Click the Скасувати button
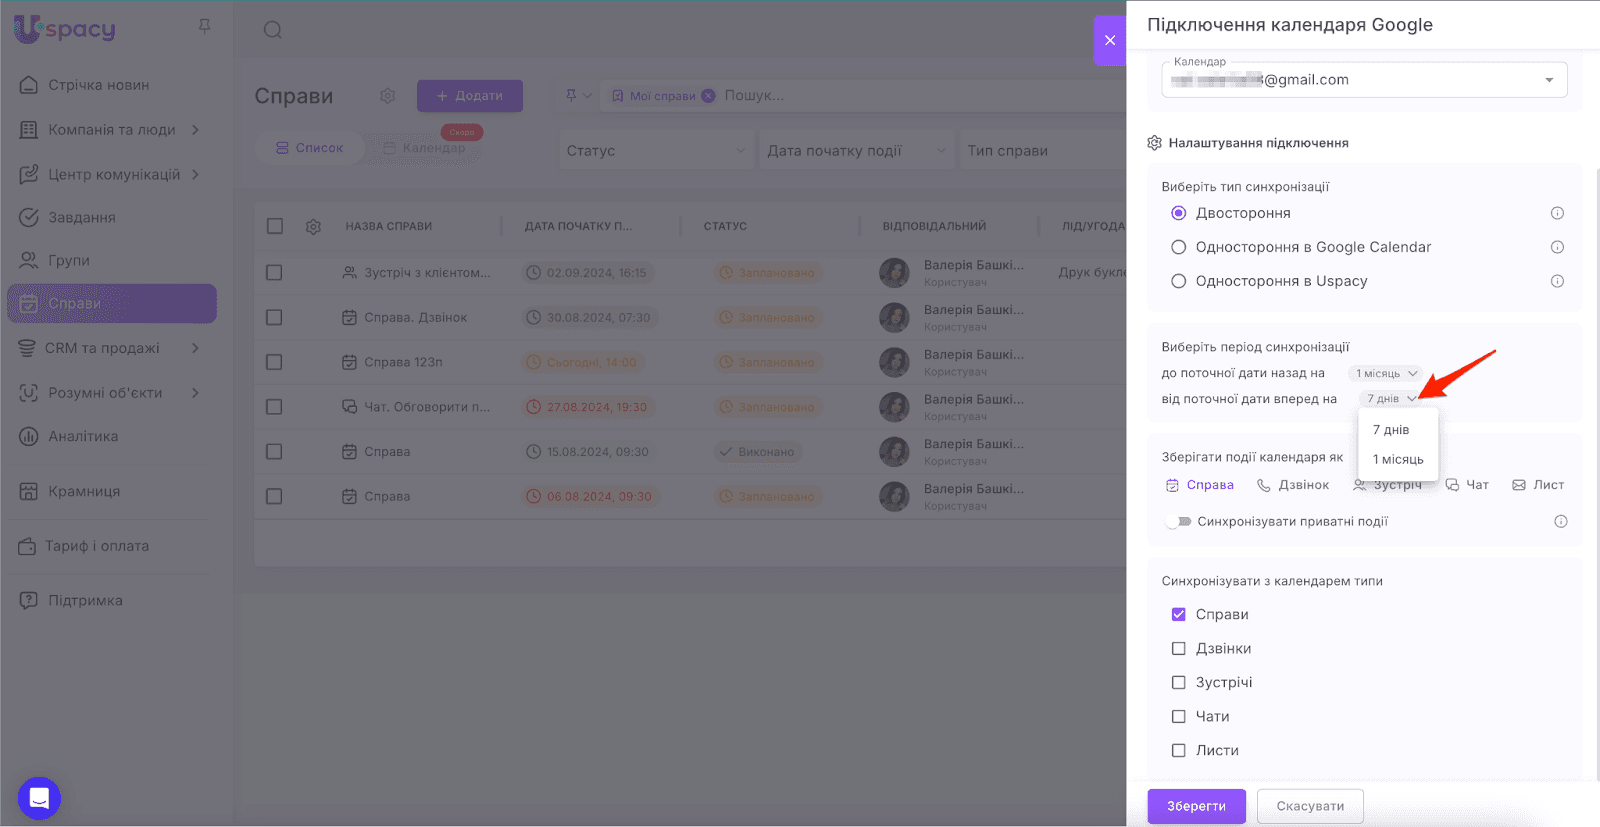 (x=1310, y=806)
